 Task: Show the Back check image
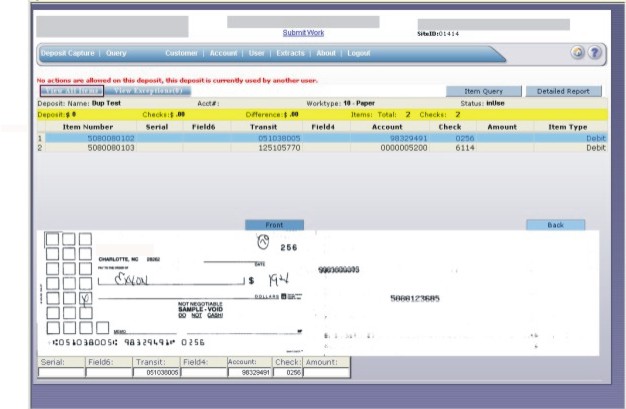(556, 225)
